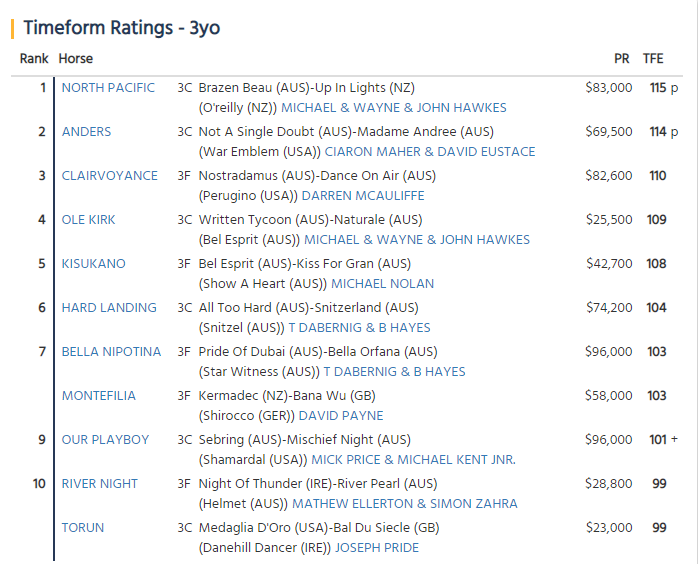The width and height of the screenshot is (698, 564).
Task: Open the ANDERS horse profile link
Action: pos(86,132)
